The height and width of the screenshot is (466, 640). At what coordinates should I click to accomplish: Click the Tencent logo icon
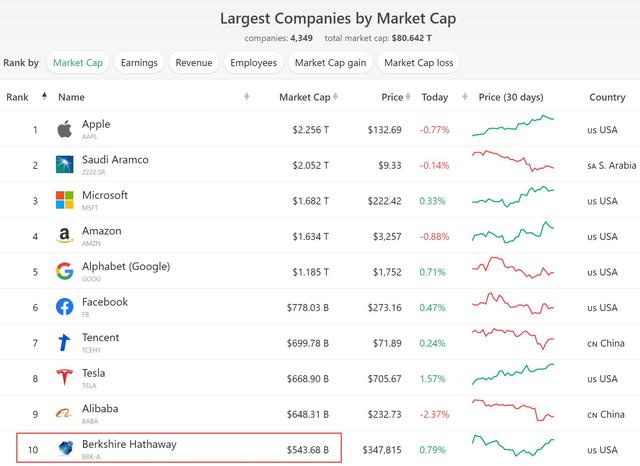(x=64, y=342)
